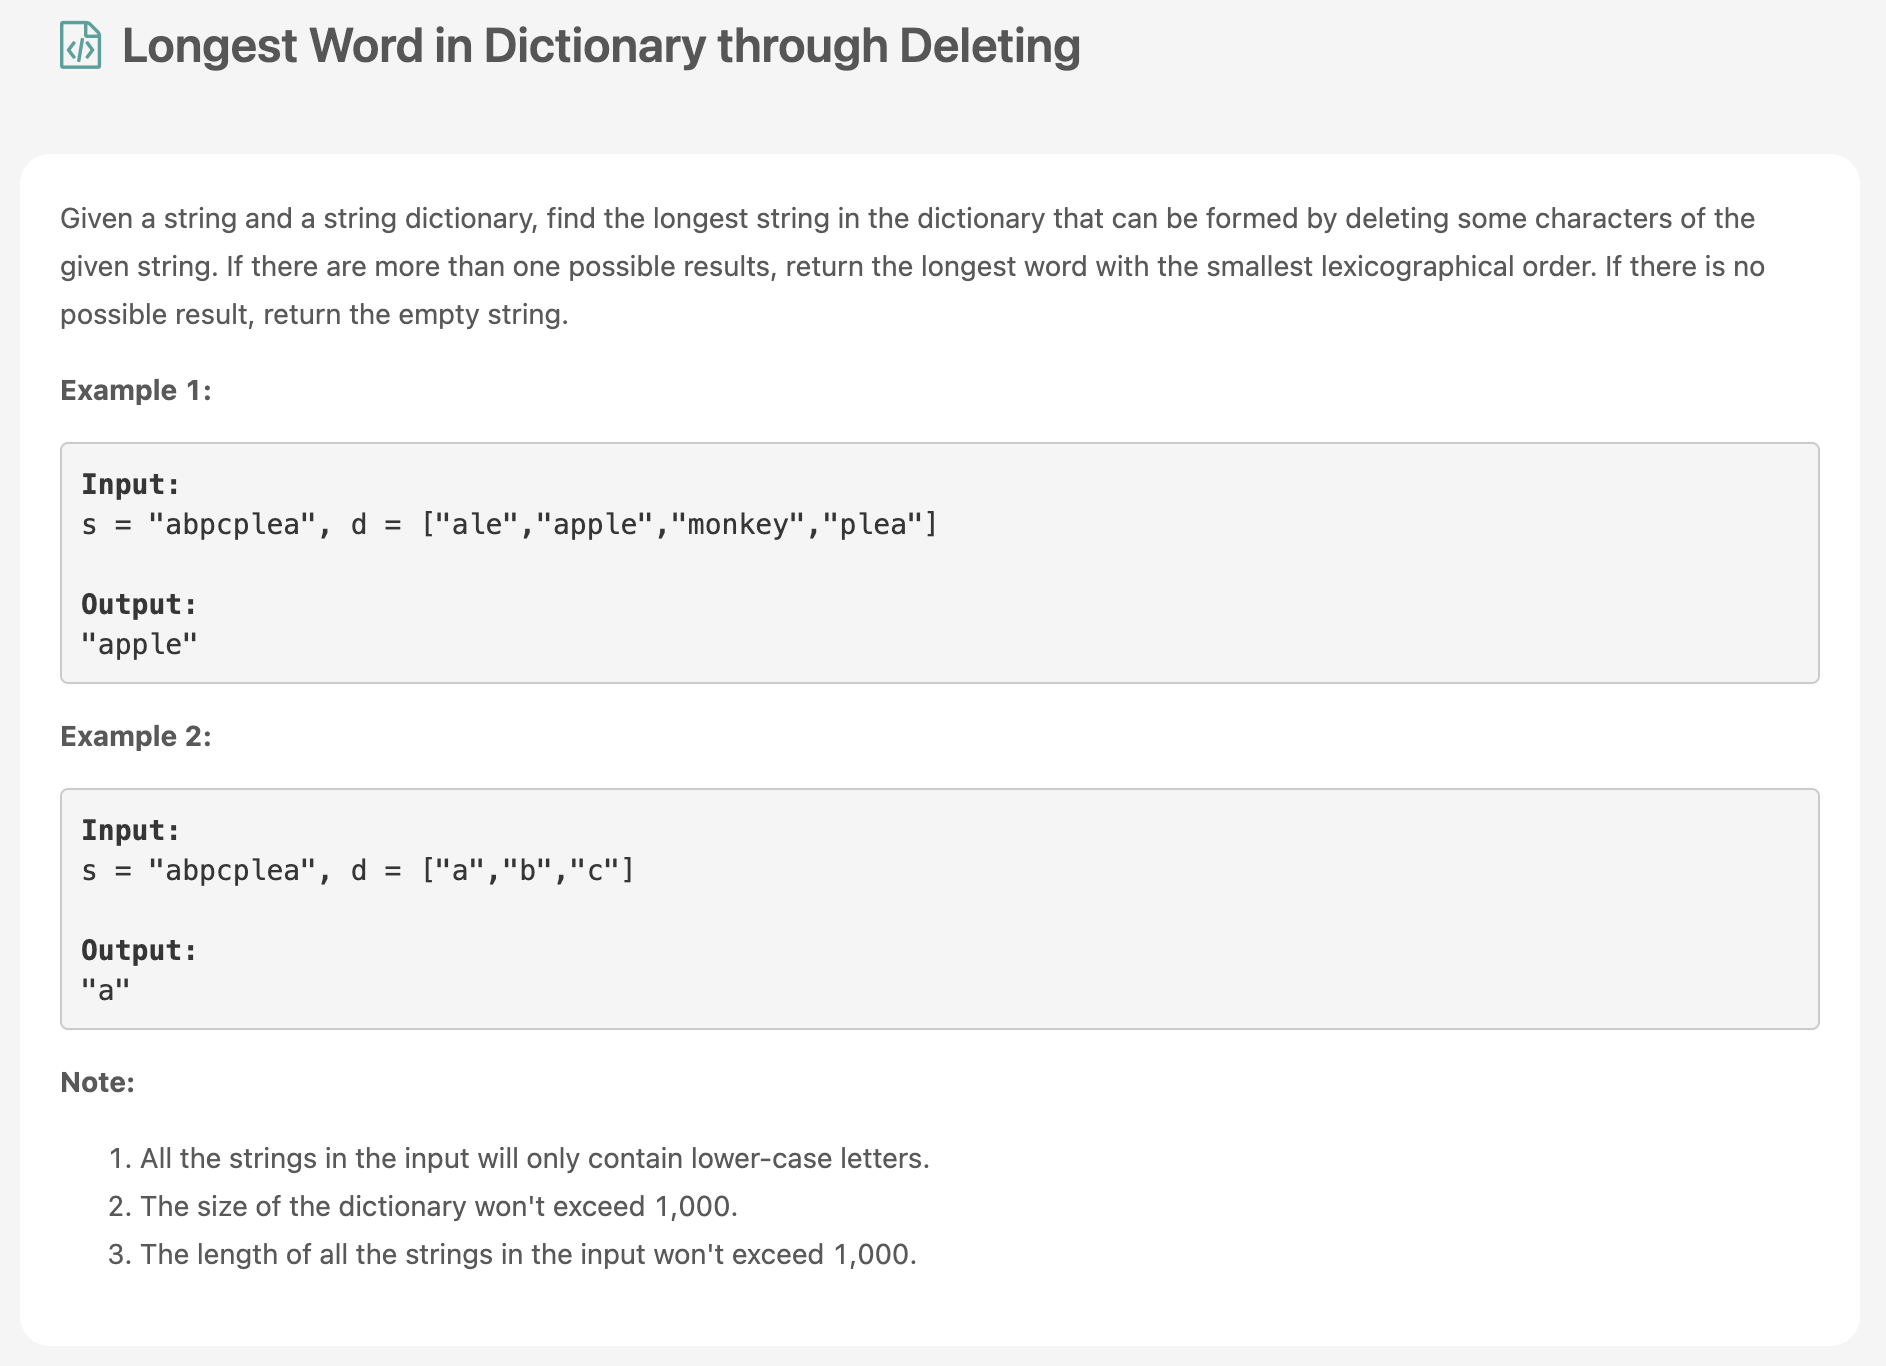
Task: Click the Example 1 input line with "monkey"
Action: click(x=510, y=524)
